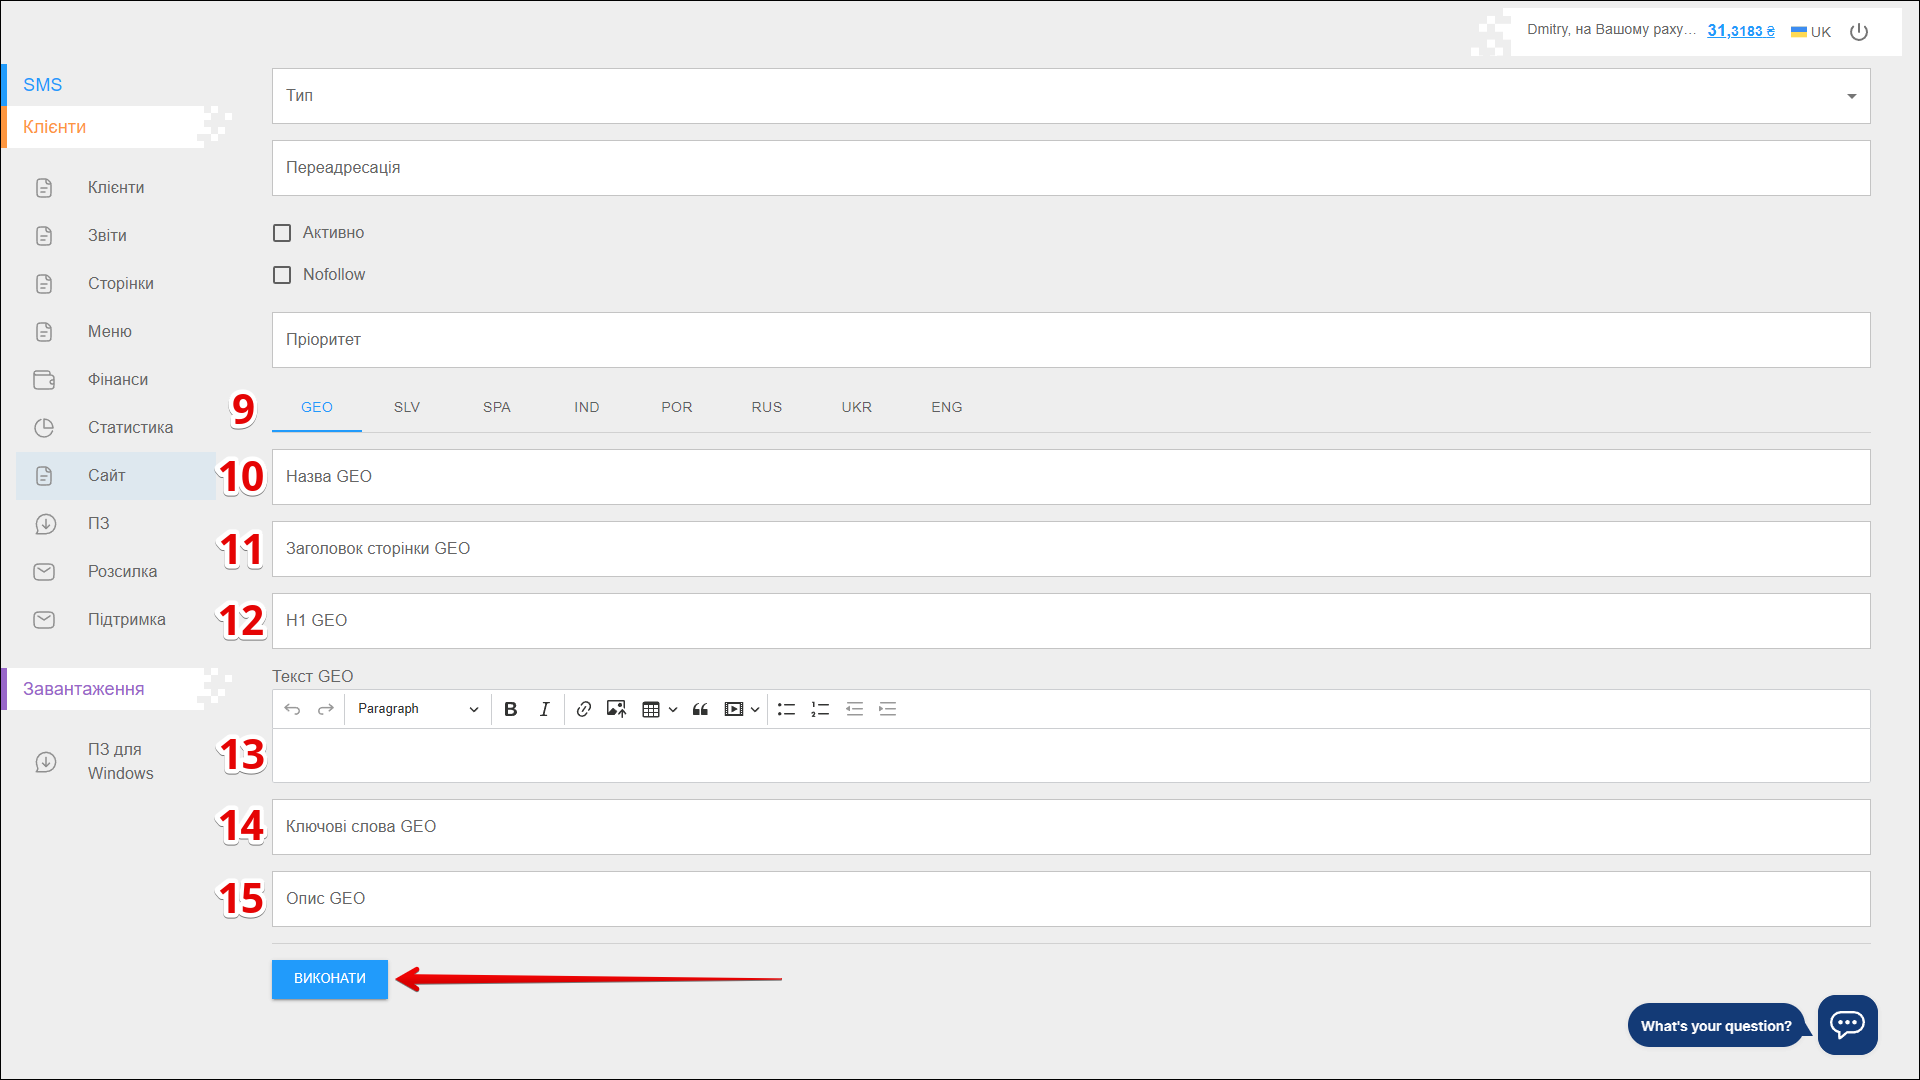This screenshot has height=1080, width=1920.
Task: Click the Italic formatting icon
Action: click(544, 709)
